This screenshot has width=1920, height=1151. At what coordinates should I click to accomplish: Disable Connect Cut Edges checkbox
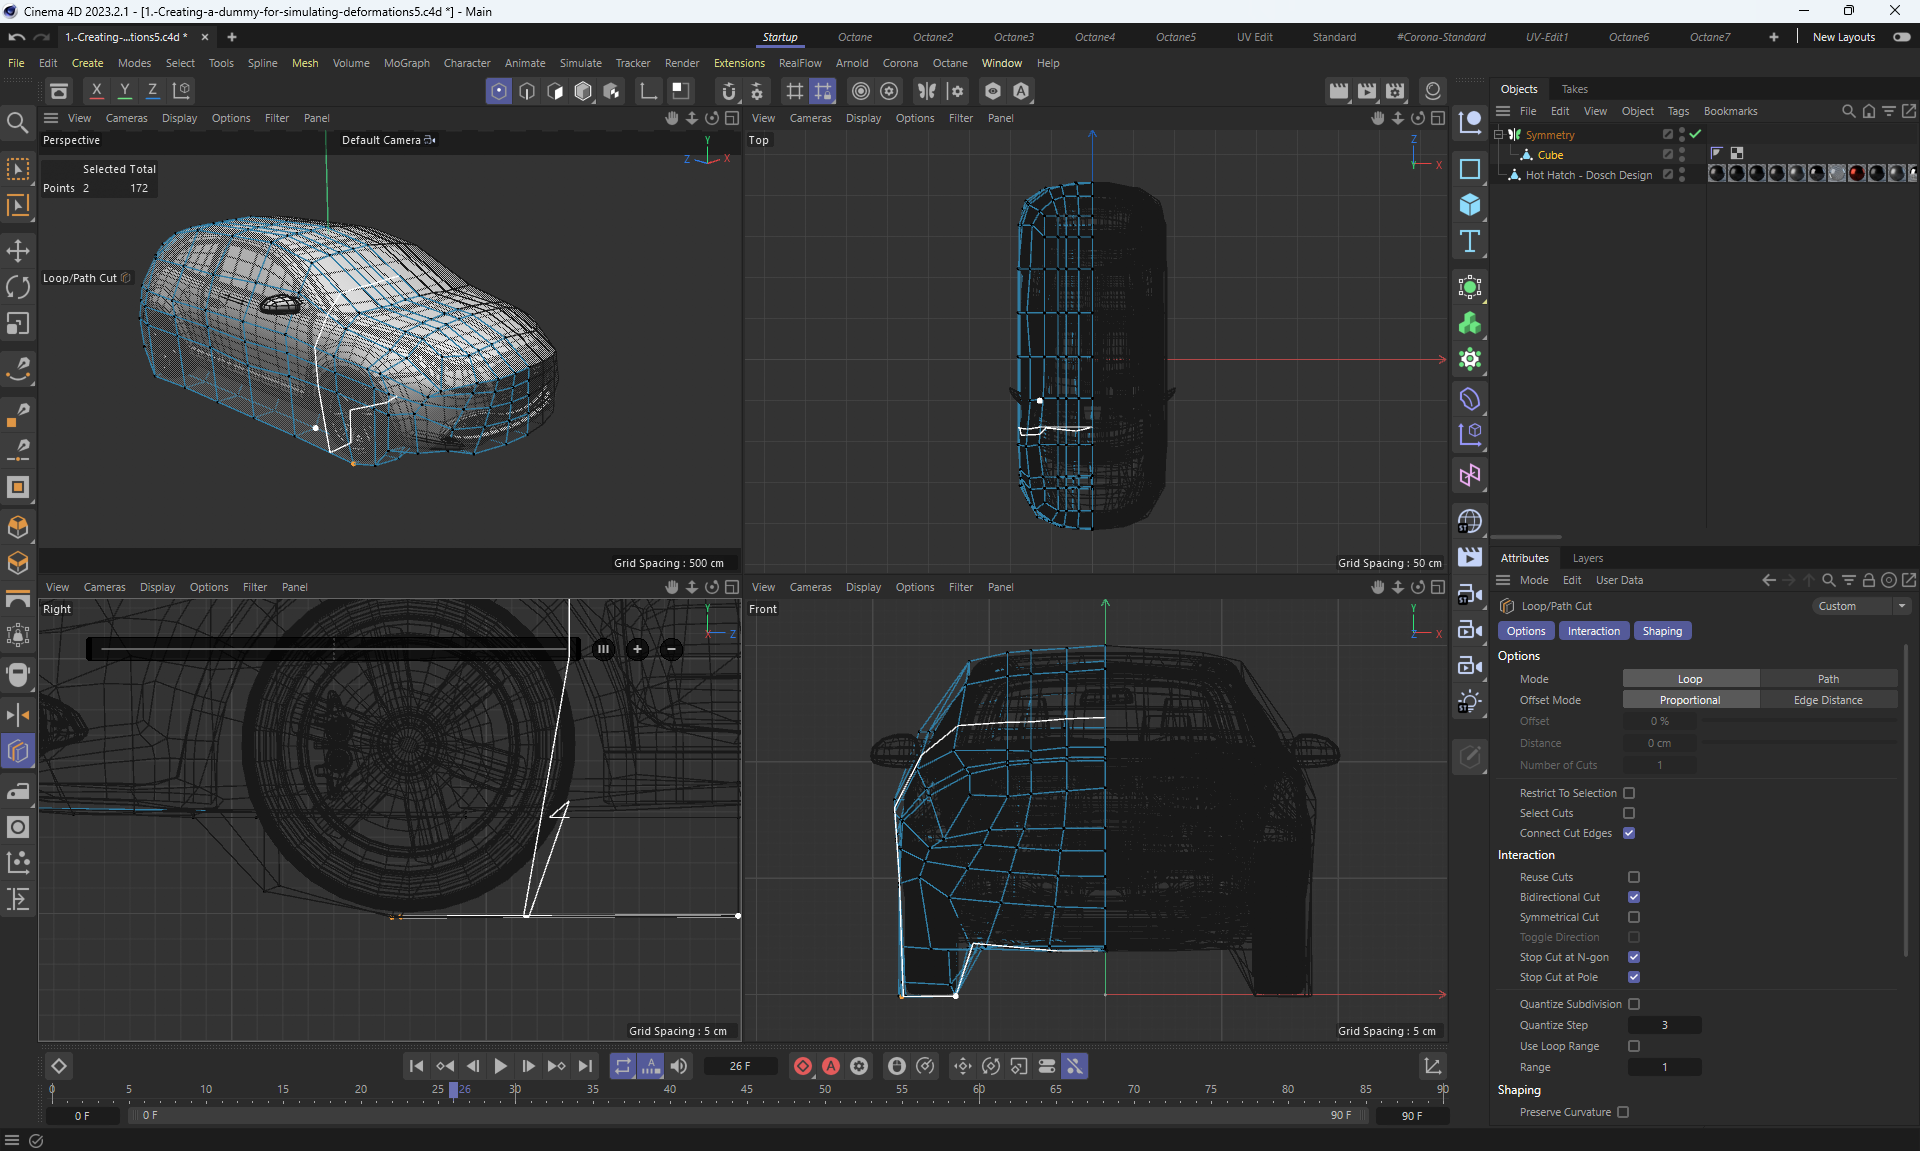click(1629, 833)
